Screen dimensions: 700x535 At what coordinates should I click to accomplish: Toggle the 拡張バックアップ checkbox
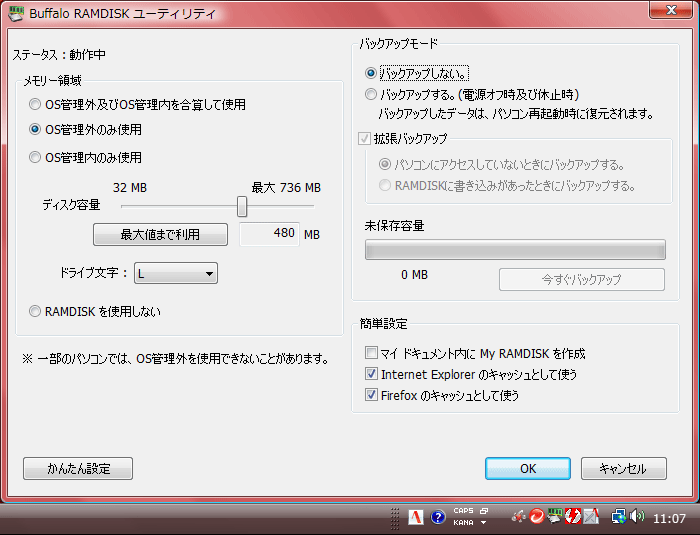click(364, 138)
